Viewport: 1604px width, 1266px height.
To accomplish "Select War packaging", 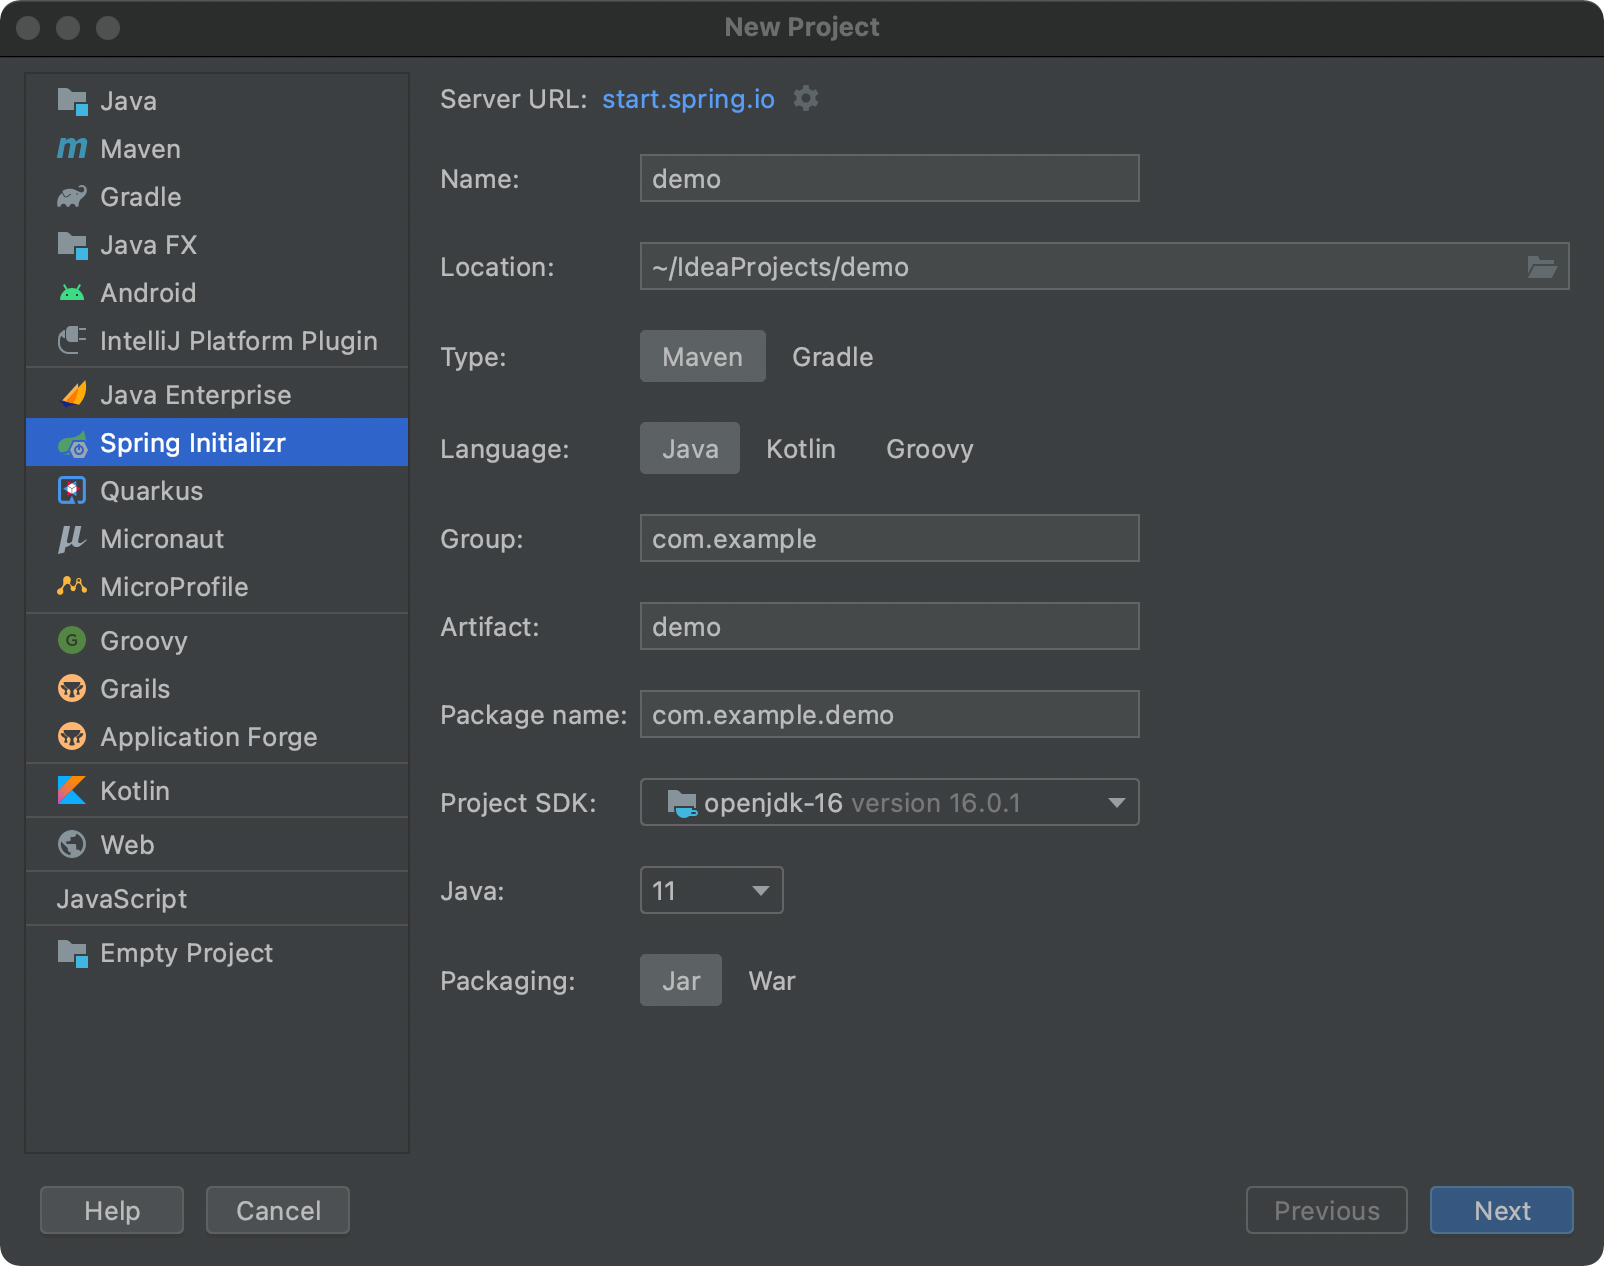I will click(x=772, y=981).
